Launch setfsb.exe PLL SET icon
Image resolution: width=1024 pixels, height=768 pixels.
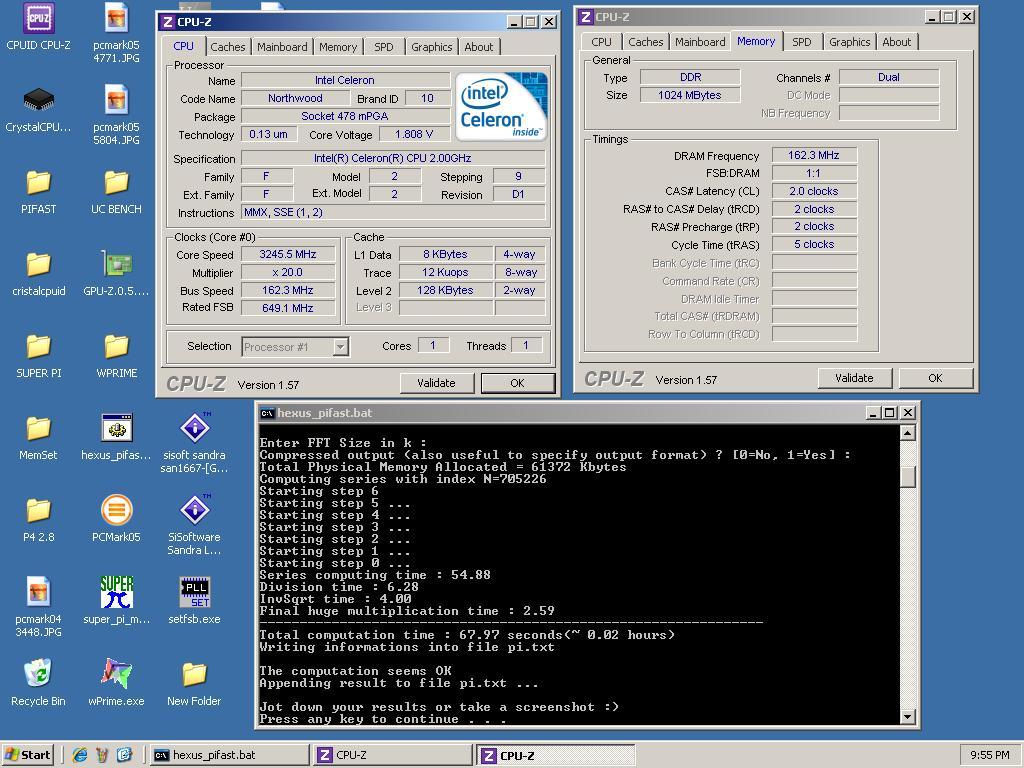[x=194, y=600]
